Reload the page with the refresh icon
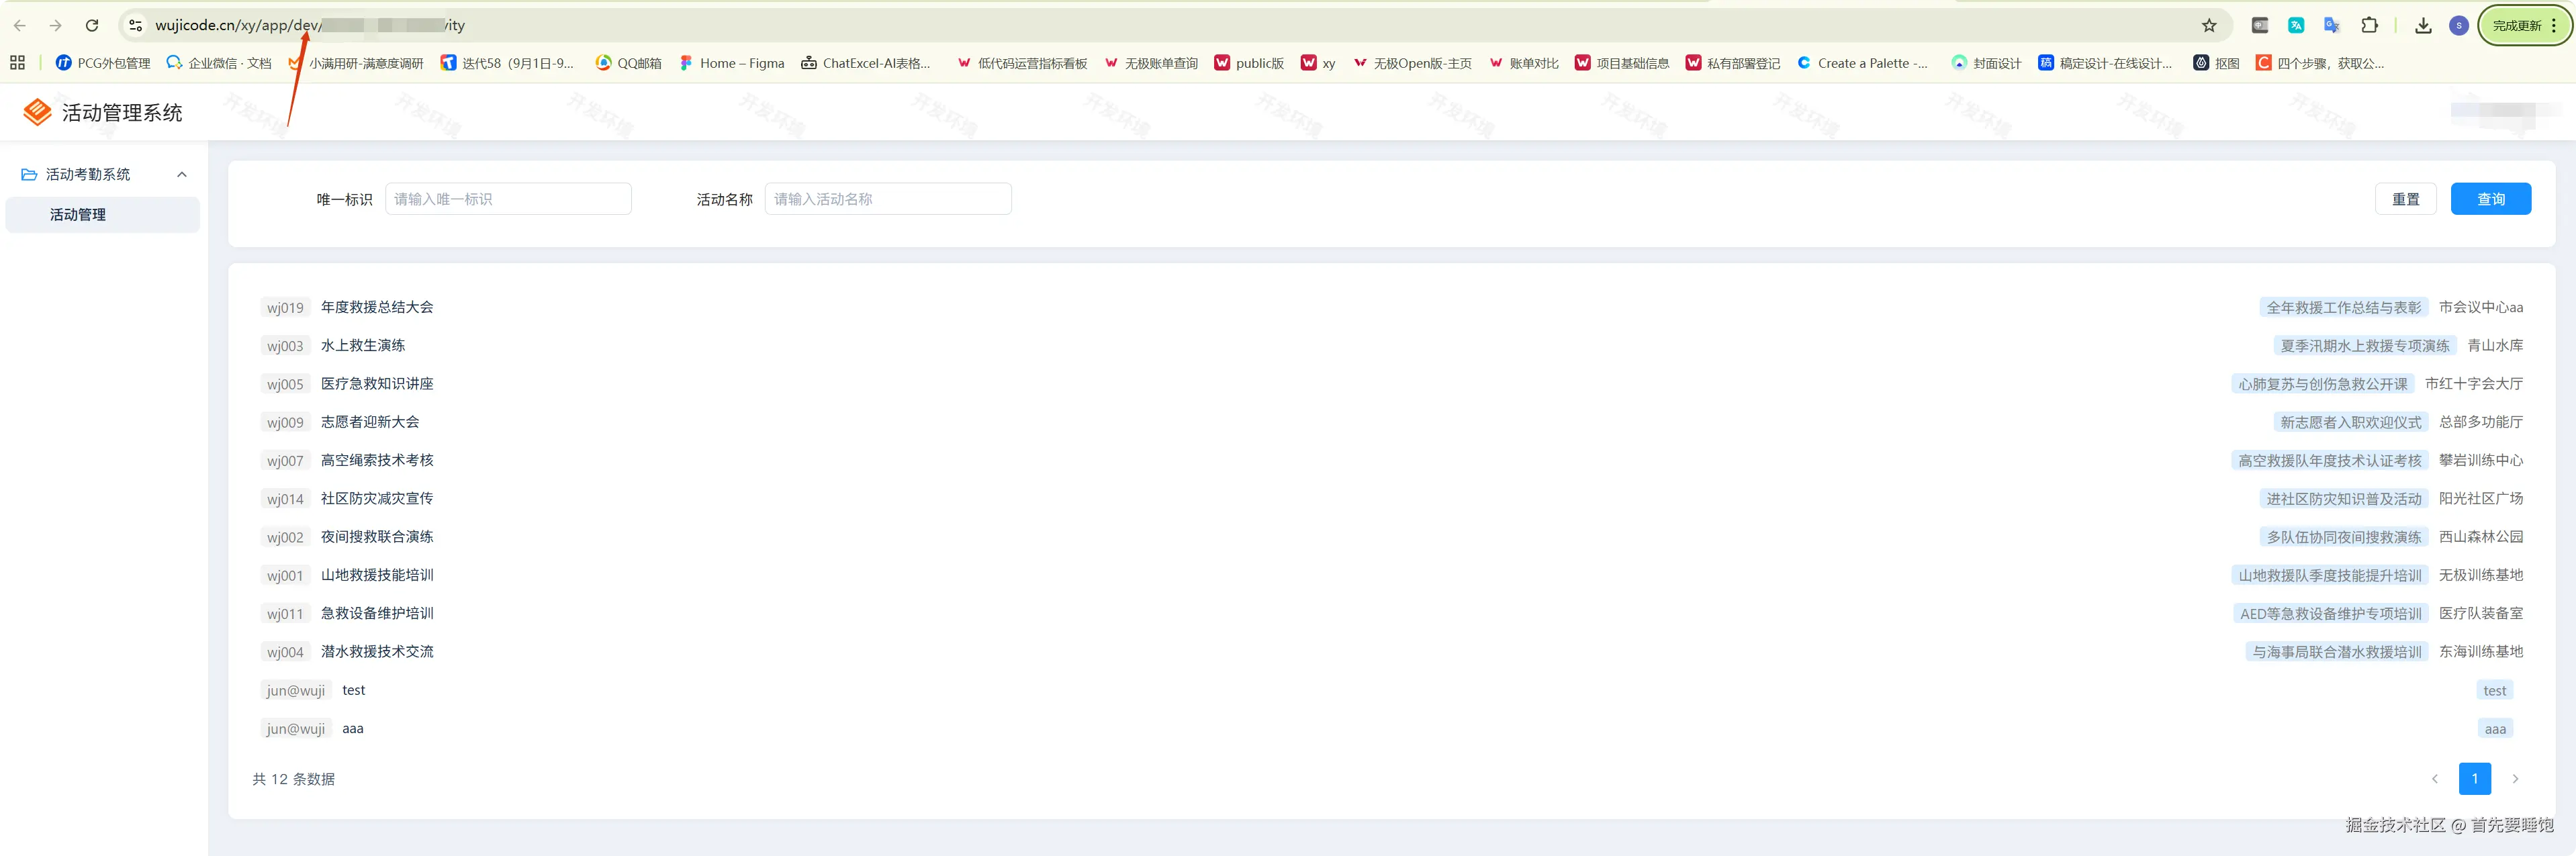Image resolution: width=2576 pixels, height=856 pixels. click(92, 26)
